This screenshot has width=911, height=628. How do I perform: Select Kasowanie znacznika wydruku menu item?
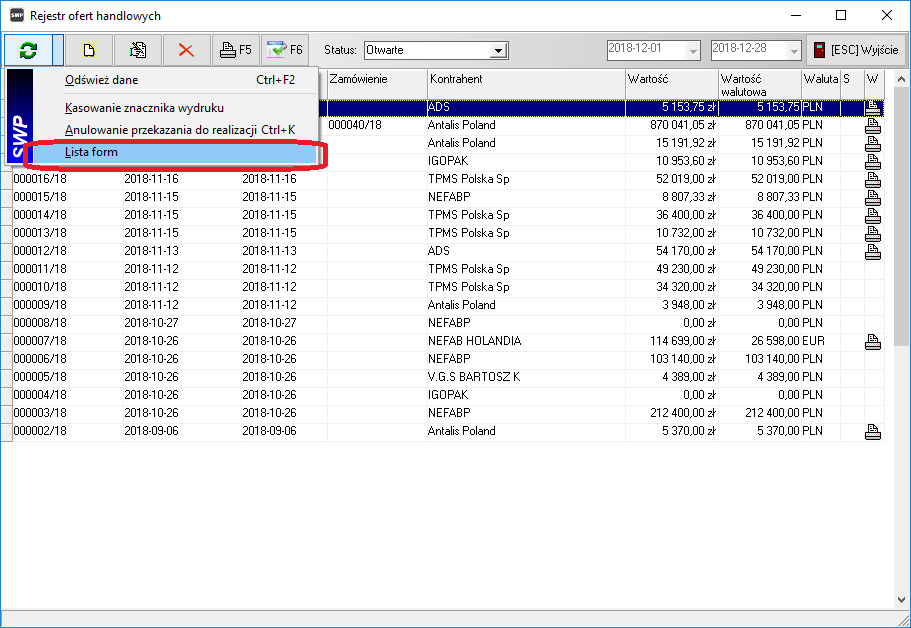[x=144, y=108]
